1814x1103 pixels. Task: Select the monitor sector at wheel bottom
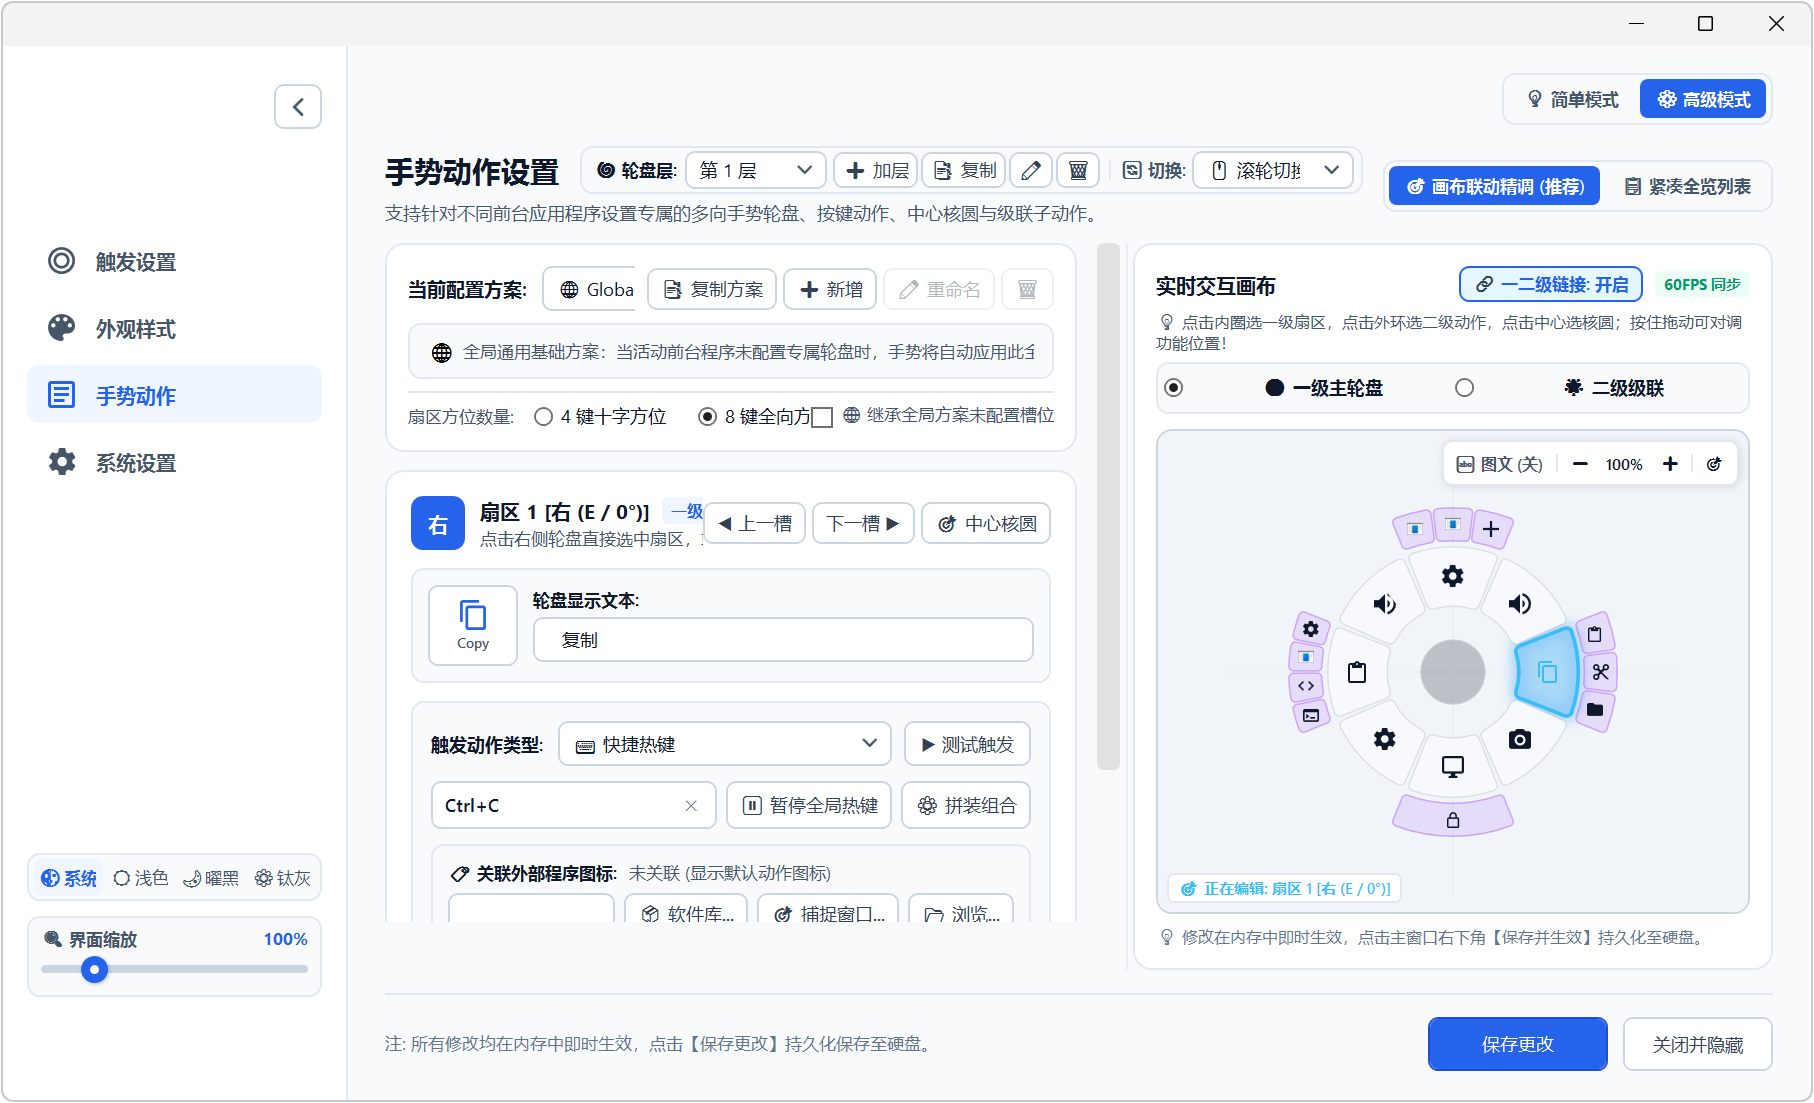coord(1453,767)
